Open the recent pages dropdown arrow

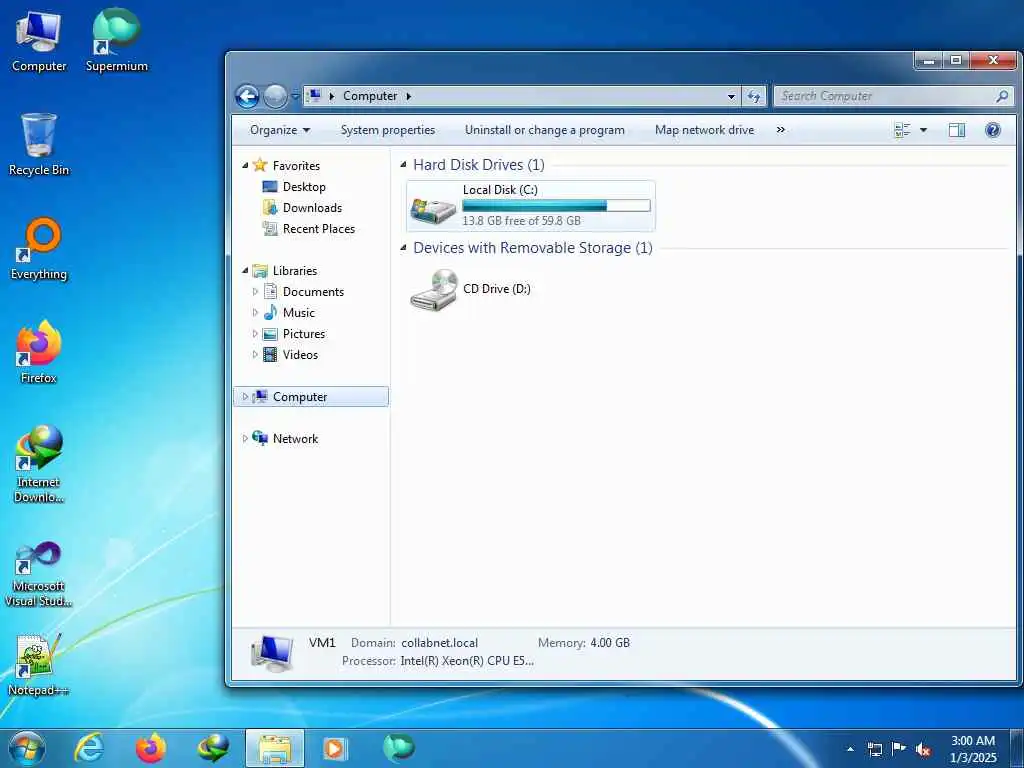295,97
